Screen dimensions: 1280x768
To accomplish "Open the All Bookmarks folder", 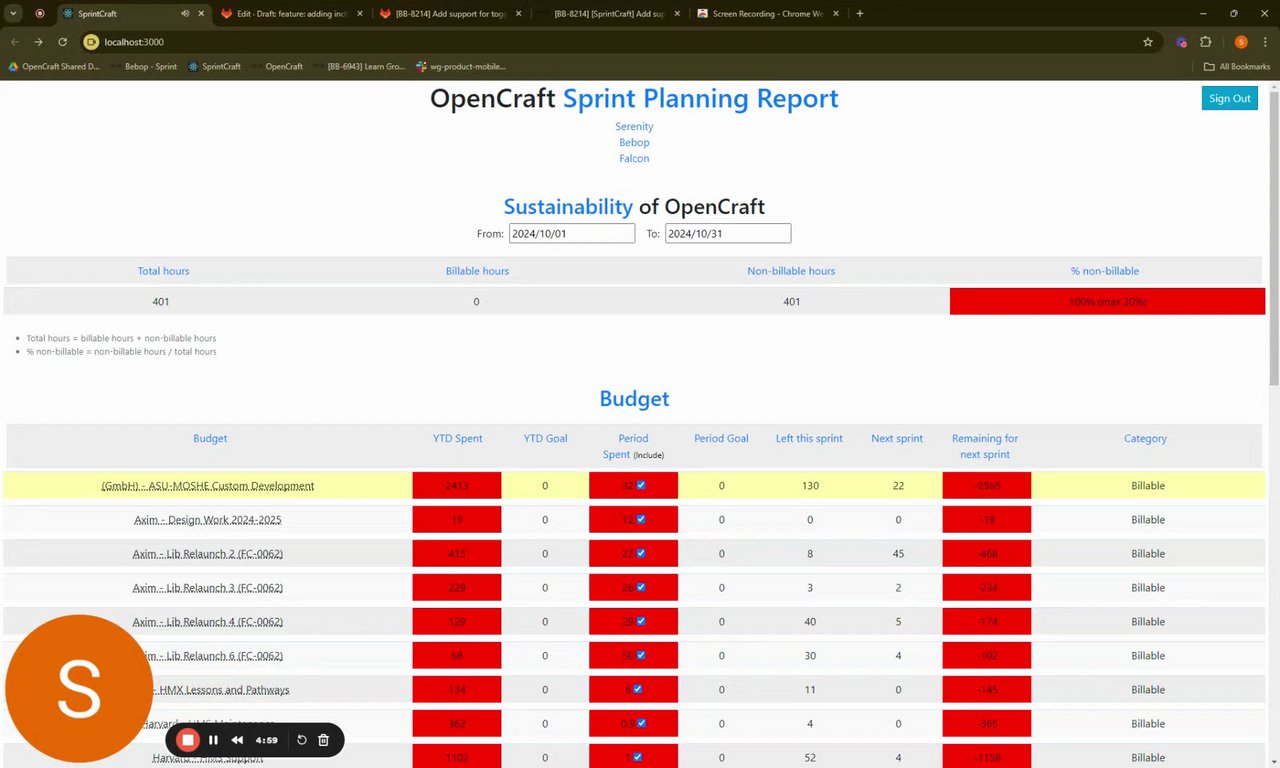I will click(x=1237, y=66).
